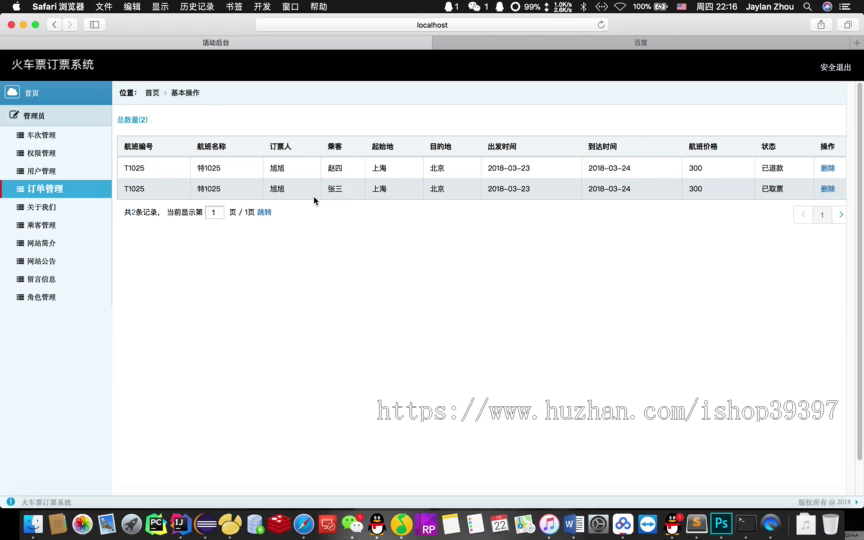Open 角色管理 in the sidebar
This screenshot has width=864, height=540.
(x=41, y=297)
